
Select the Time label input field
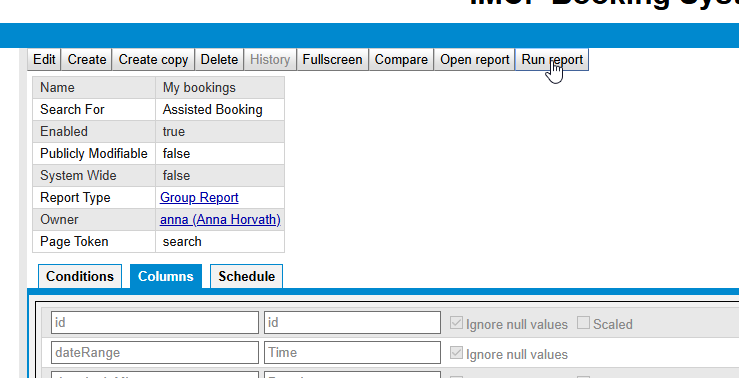tap(352, 353)
